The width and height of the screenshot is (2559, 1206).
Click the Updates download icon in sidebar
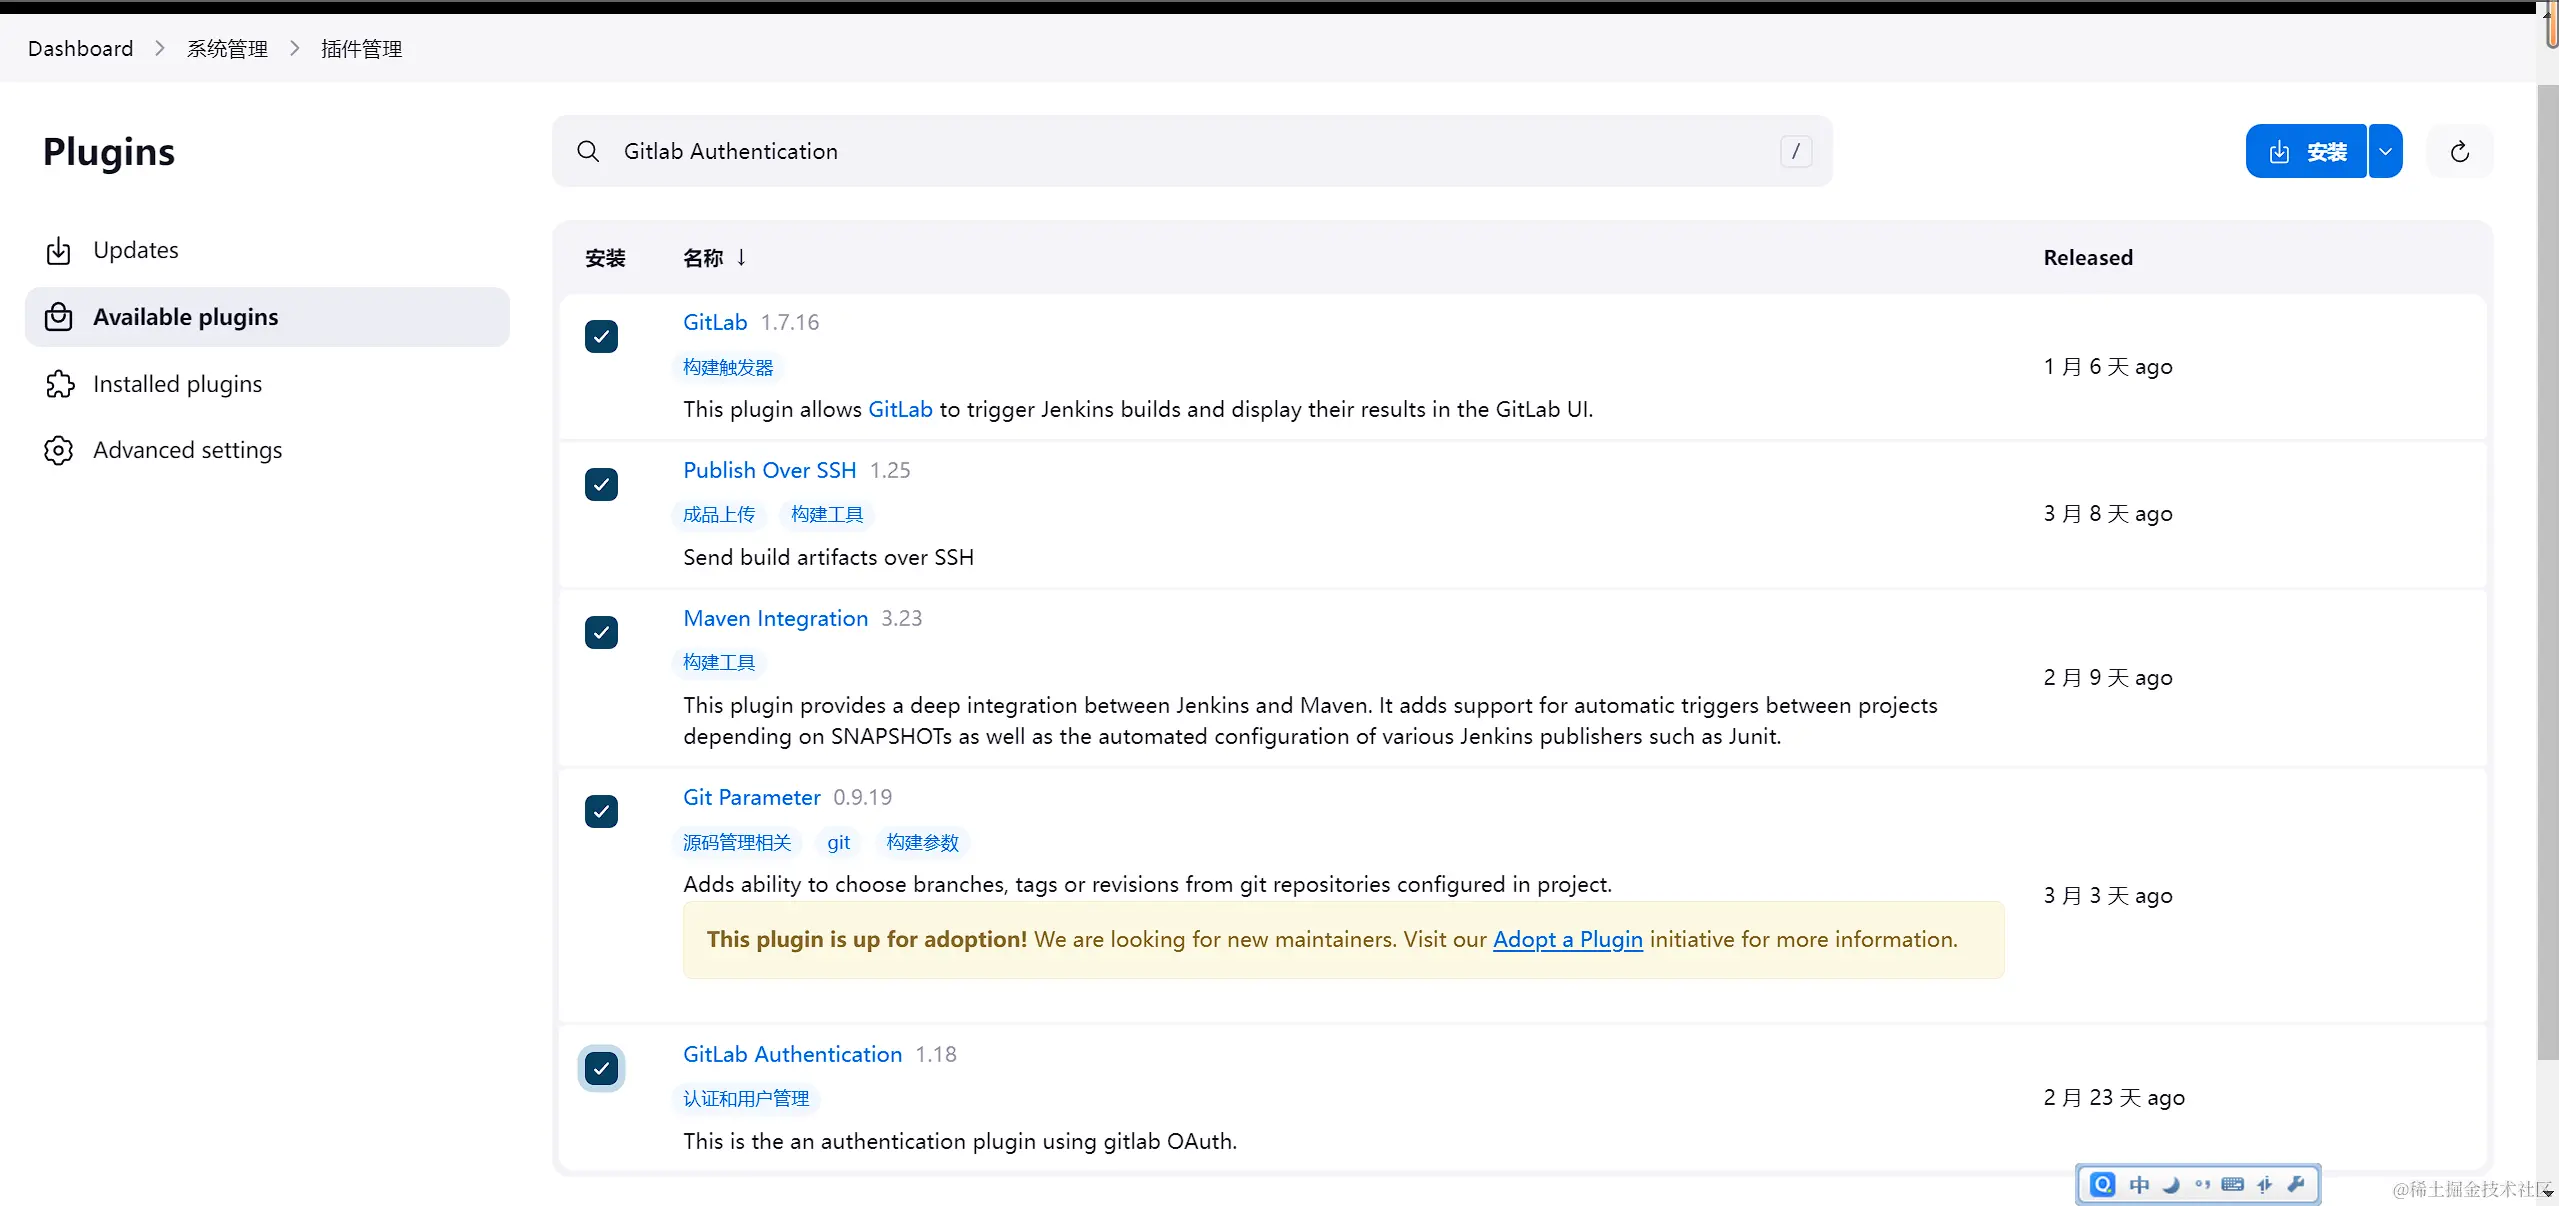pyautogui.click(x=59, y=250)
